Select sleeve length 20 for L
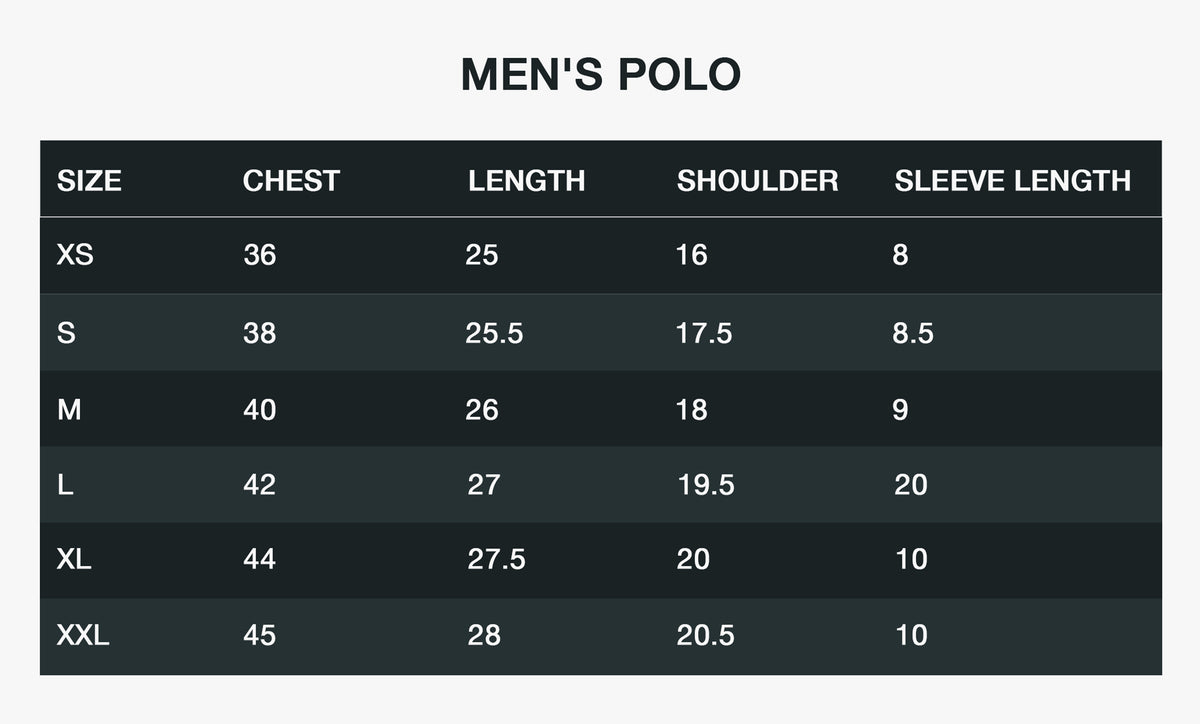 (x=911, y=485)
